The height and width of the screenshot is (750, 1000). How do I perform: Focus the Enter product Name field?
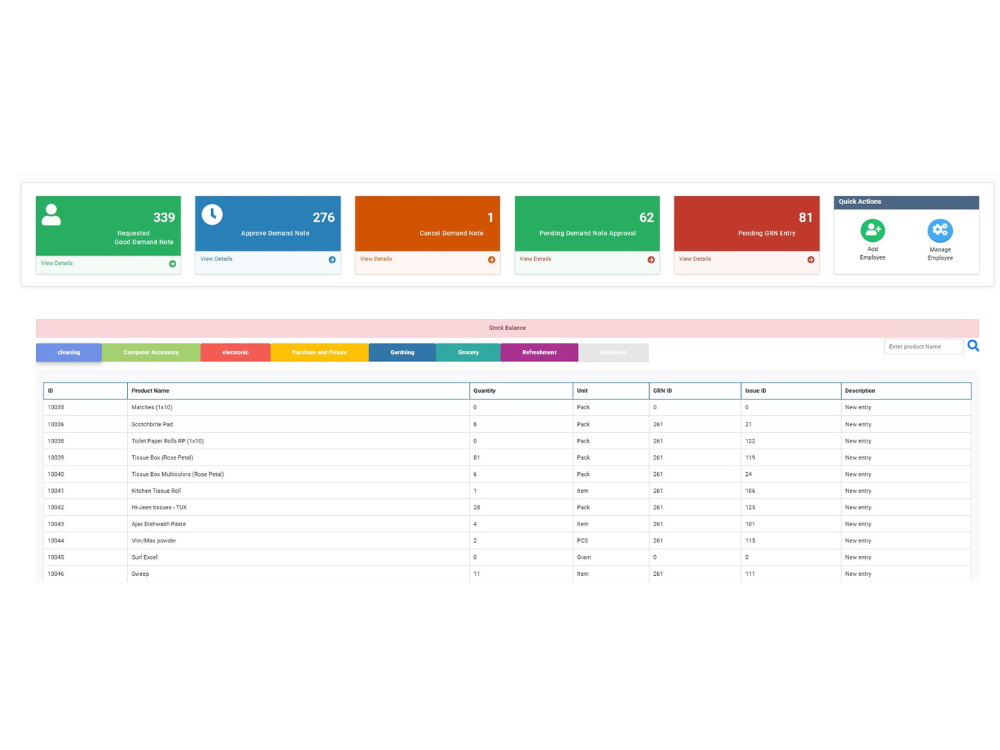click(923, 346)
